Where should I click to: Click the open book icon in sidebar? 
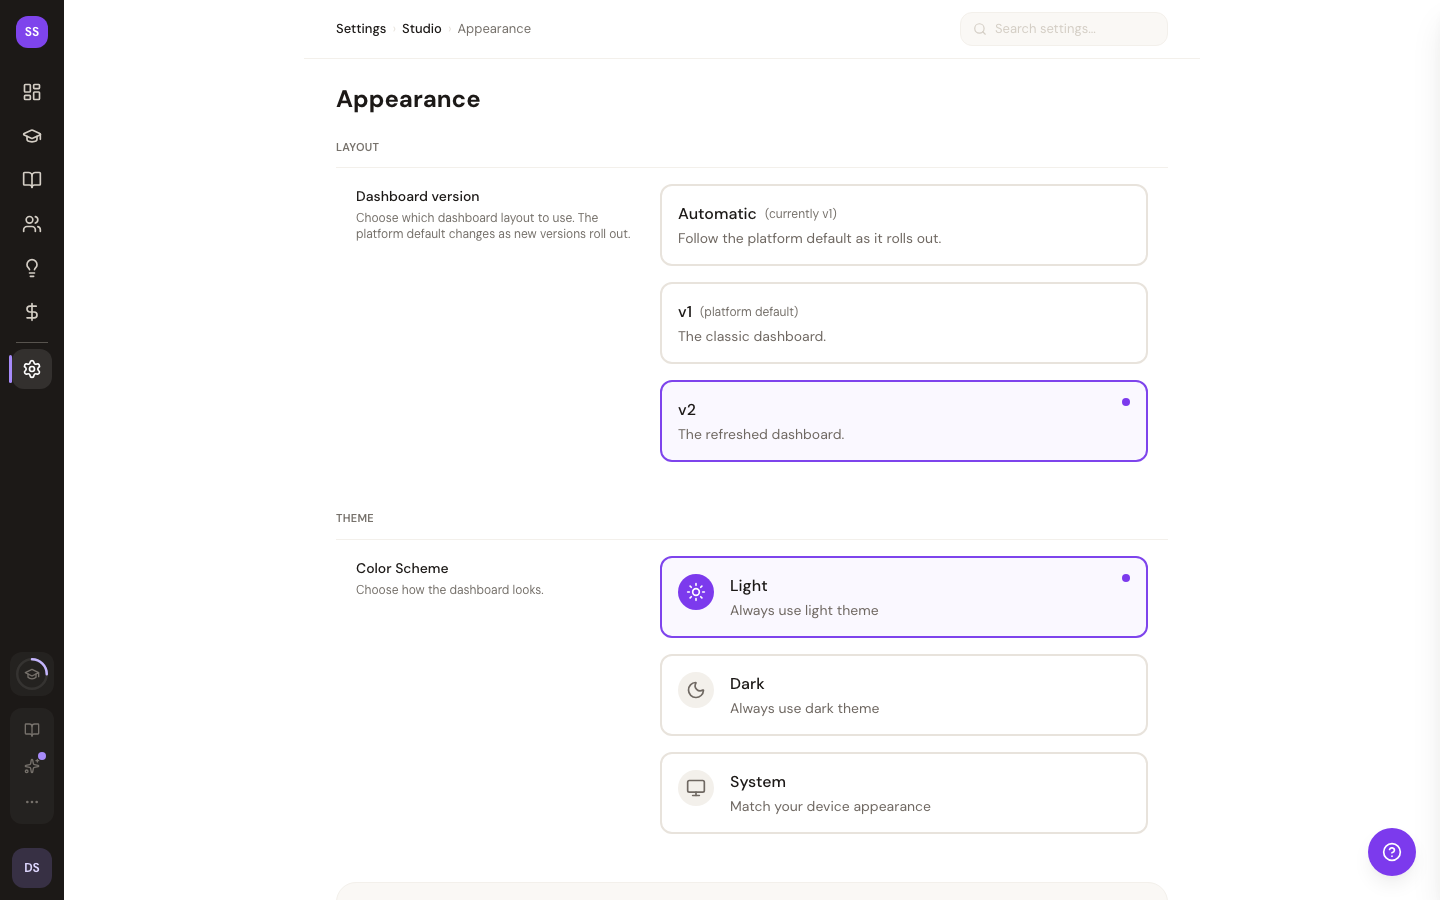[x=32, y=180]
